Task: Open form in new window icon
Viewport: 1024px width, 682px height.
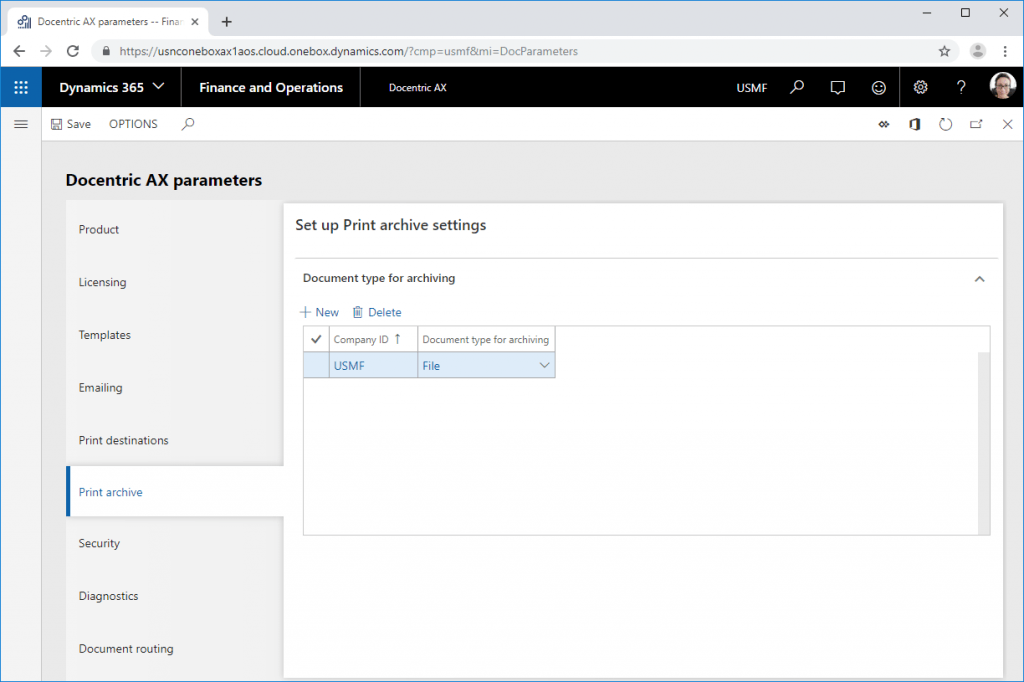Action: [x=976, y=124]
